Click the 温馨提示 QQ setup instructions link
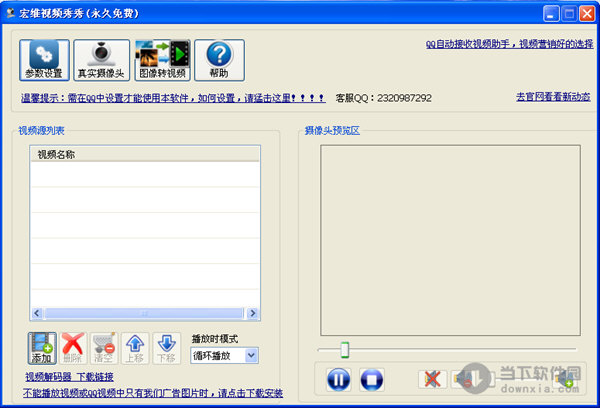 173,98
